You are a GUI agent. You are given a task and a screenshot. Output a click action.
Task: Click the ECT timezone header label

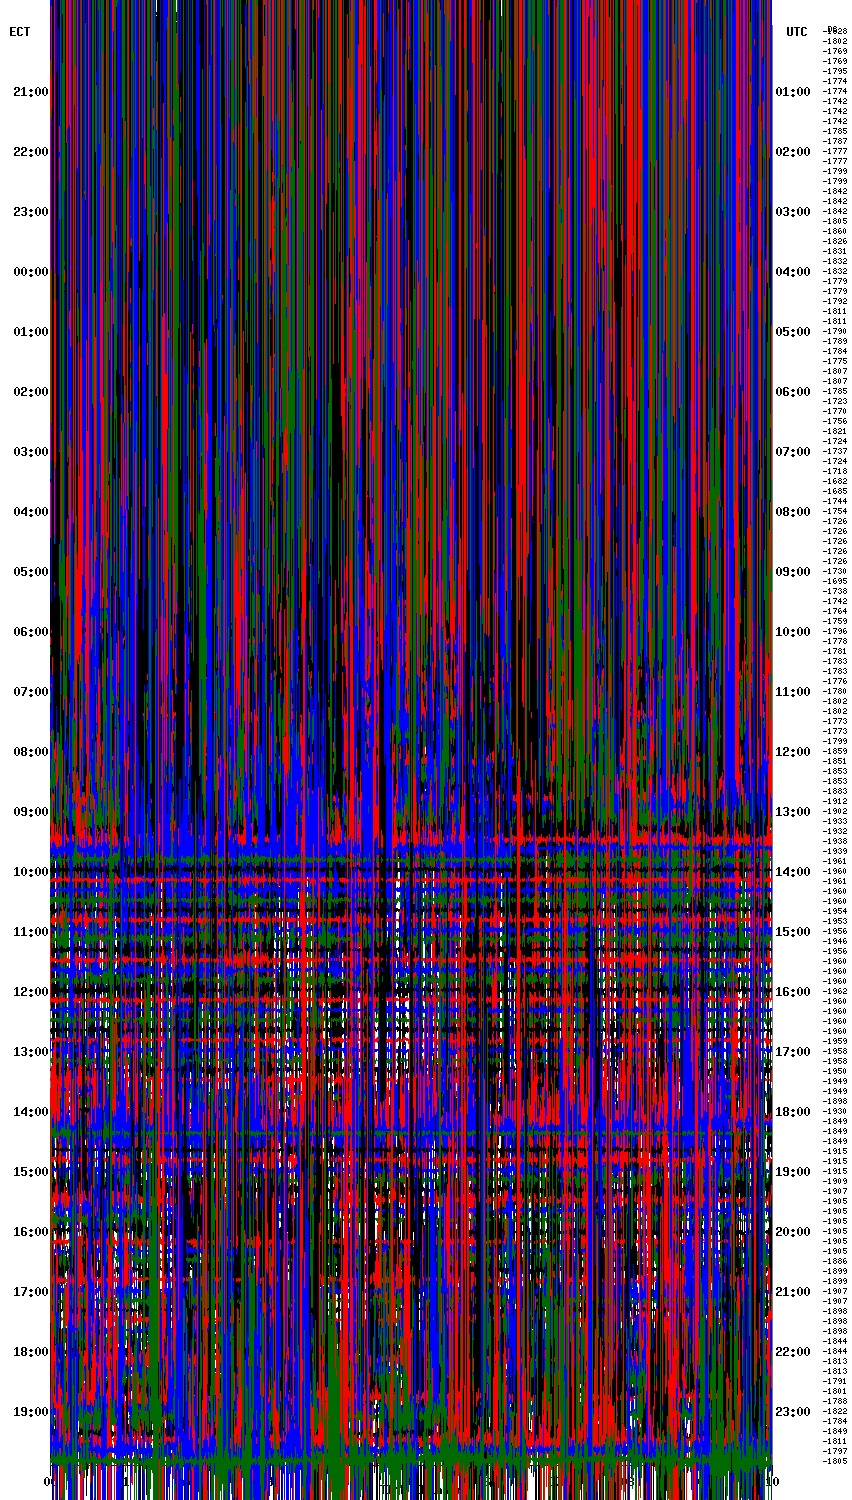click(20, 32)
